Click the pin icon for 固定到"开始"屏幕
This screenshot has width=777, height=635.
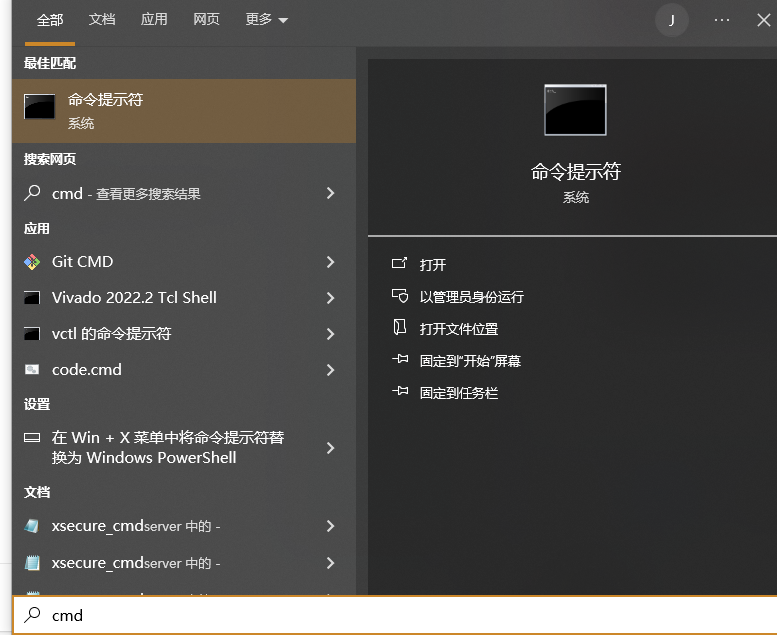point(400,359)
